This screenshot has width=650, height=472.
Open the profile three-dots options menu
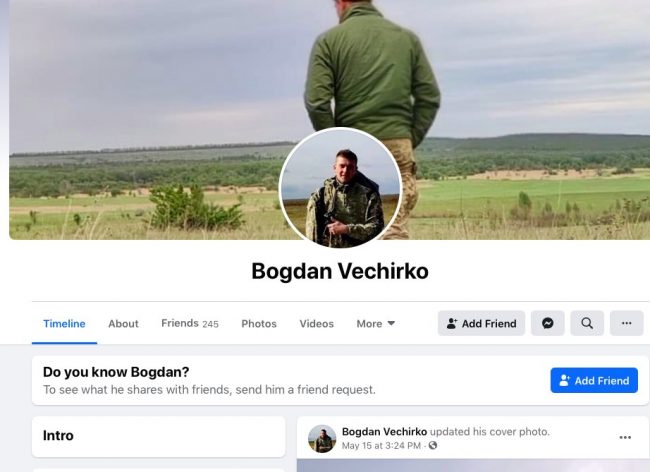tap(626, 323)
